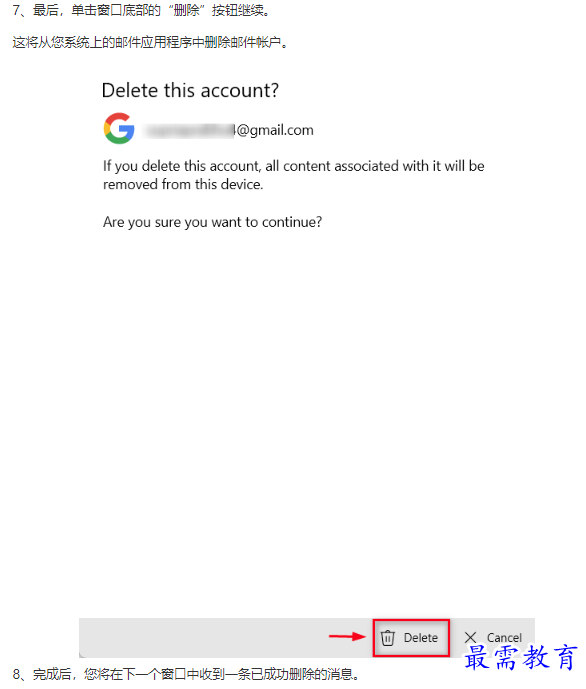Click the 'removed from this device.' line

pos(183,184)
